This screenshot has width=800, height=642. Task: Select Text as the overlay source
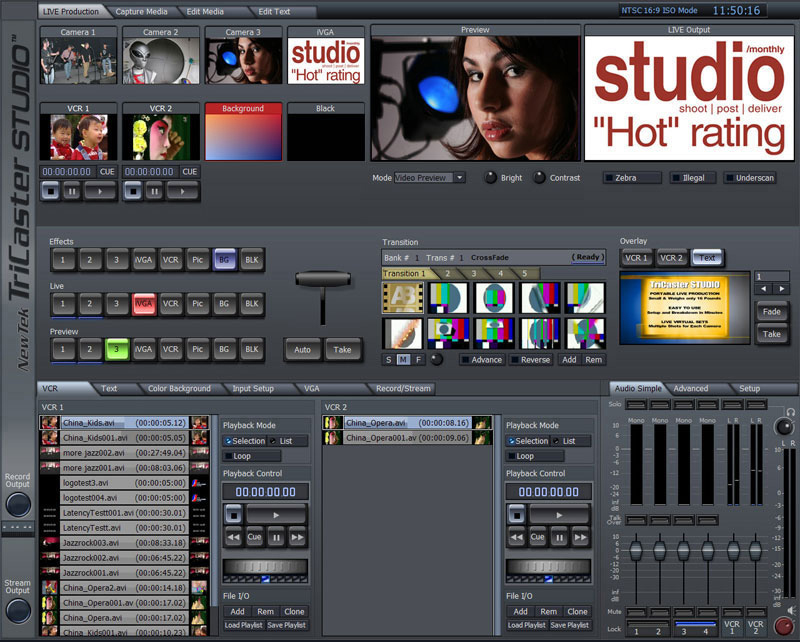tap(707, 258)
